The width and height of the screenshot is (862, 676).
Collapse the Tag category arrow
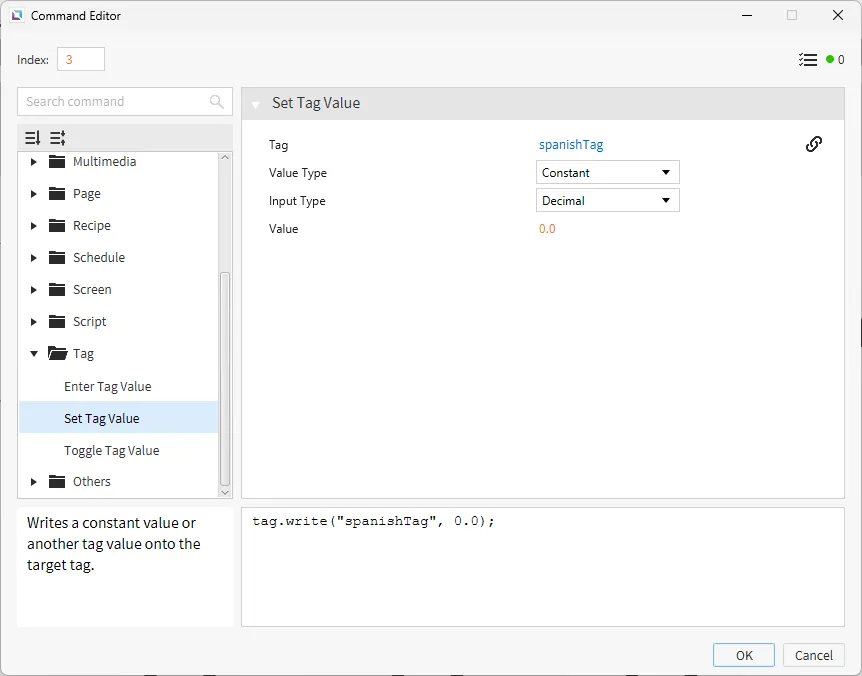[34, 354]
